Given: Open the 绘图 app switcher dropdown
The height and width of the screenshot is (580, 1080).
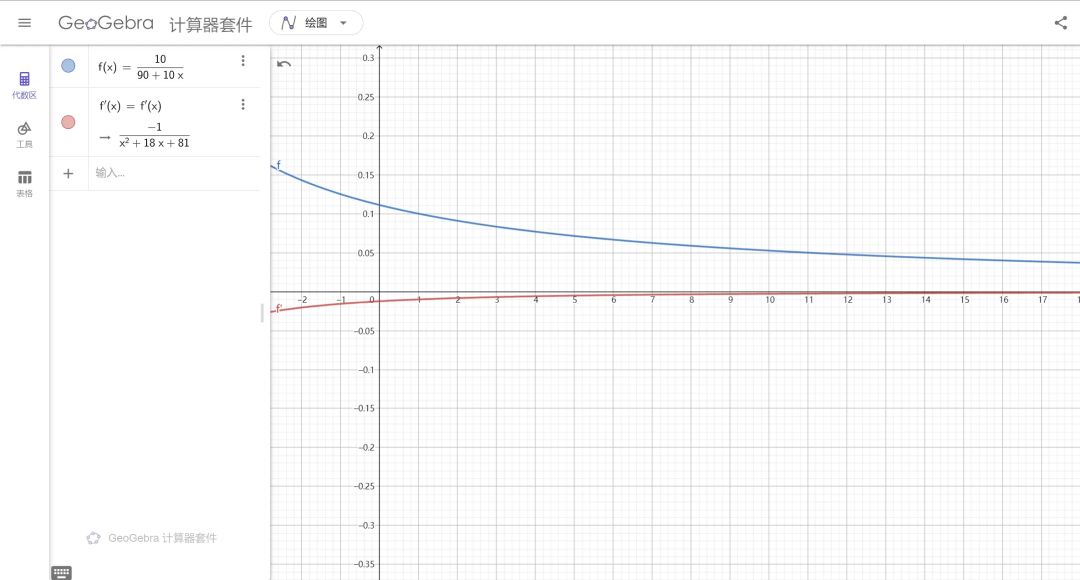Looking at the screenshot, I should click(316, 23).
